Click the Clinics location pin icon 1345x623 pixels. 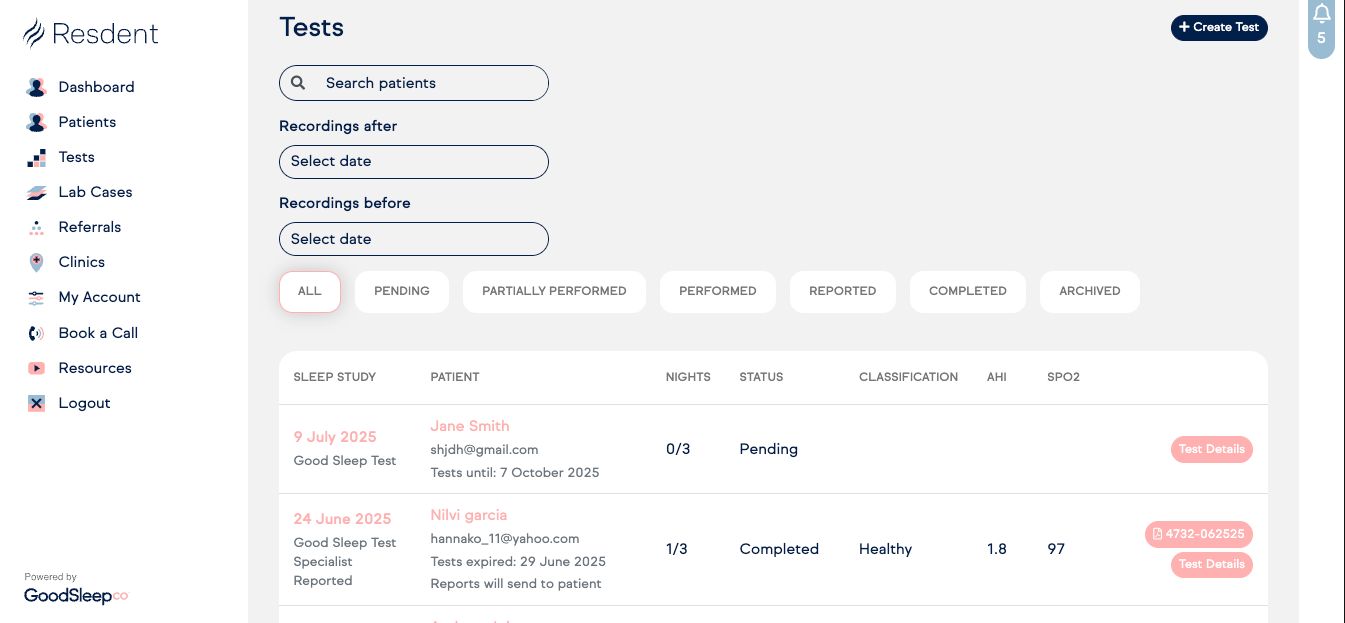[x=36, y=262]
